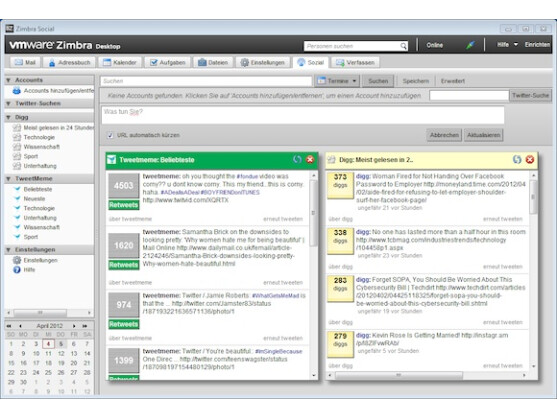Select the Sozial tab
This screenshot has height=418, width=557.
click(311, 63)
